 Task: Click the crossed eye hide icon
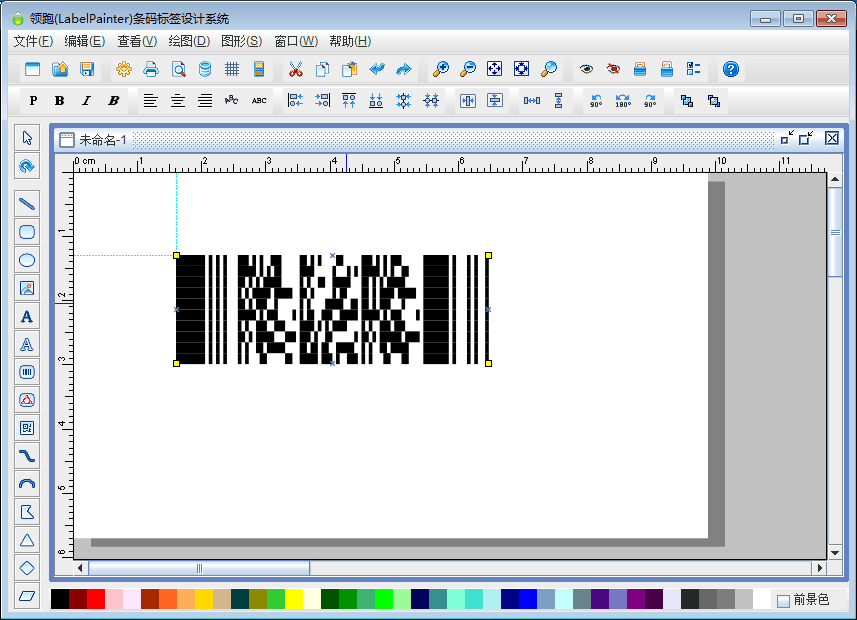pyautogui.click(x=613, y=69)
